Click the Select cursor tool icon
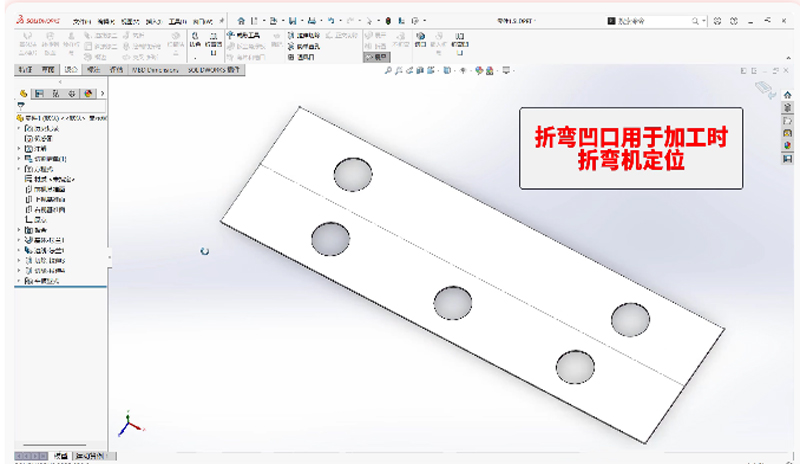This screenshot has height=464, width=800. 369,21
